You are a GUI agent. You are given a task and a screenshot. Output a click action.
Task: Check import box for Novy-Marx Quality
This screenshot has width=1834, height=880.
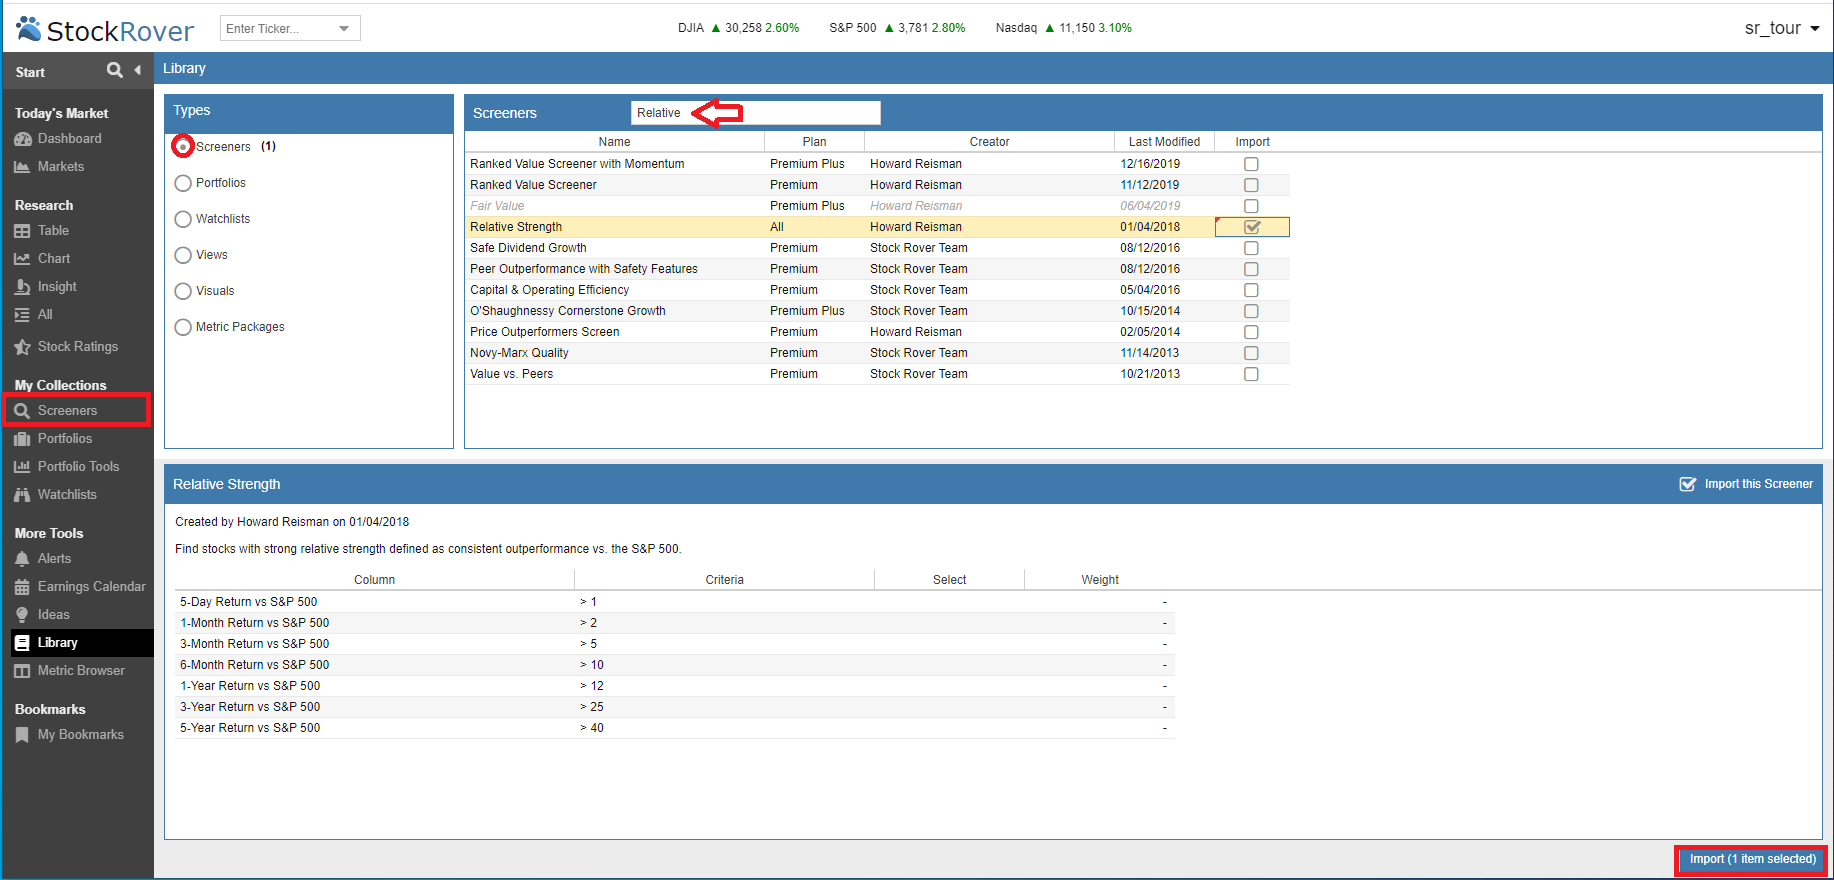tap(1251, 353)
